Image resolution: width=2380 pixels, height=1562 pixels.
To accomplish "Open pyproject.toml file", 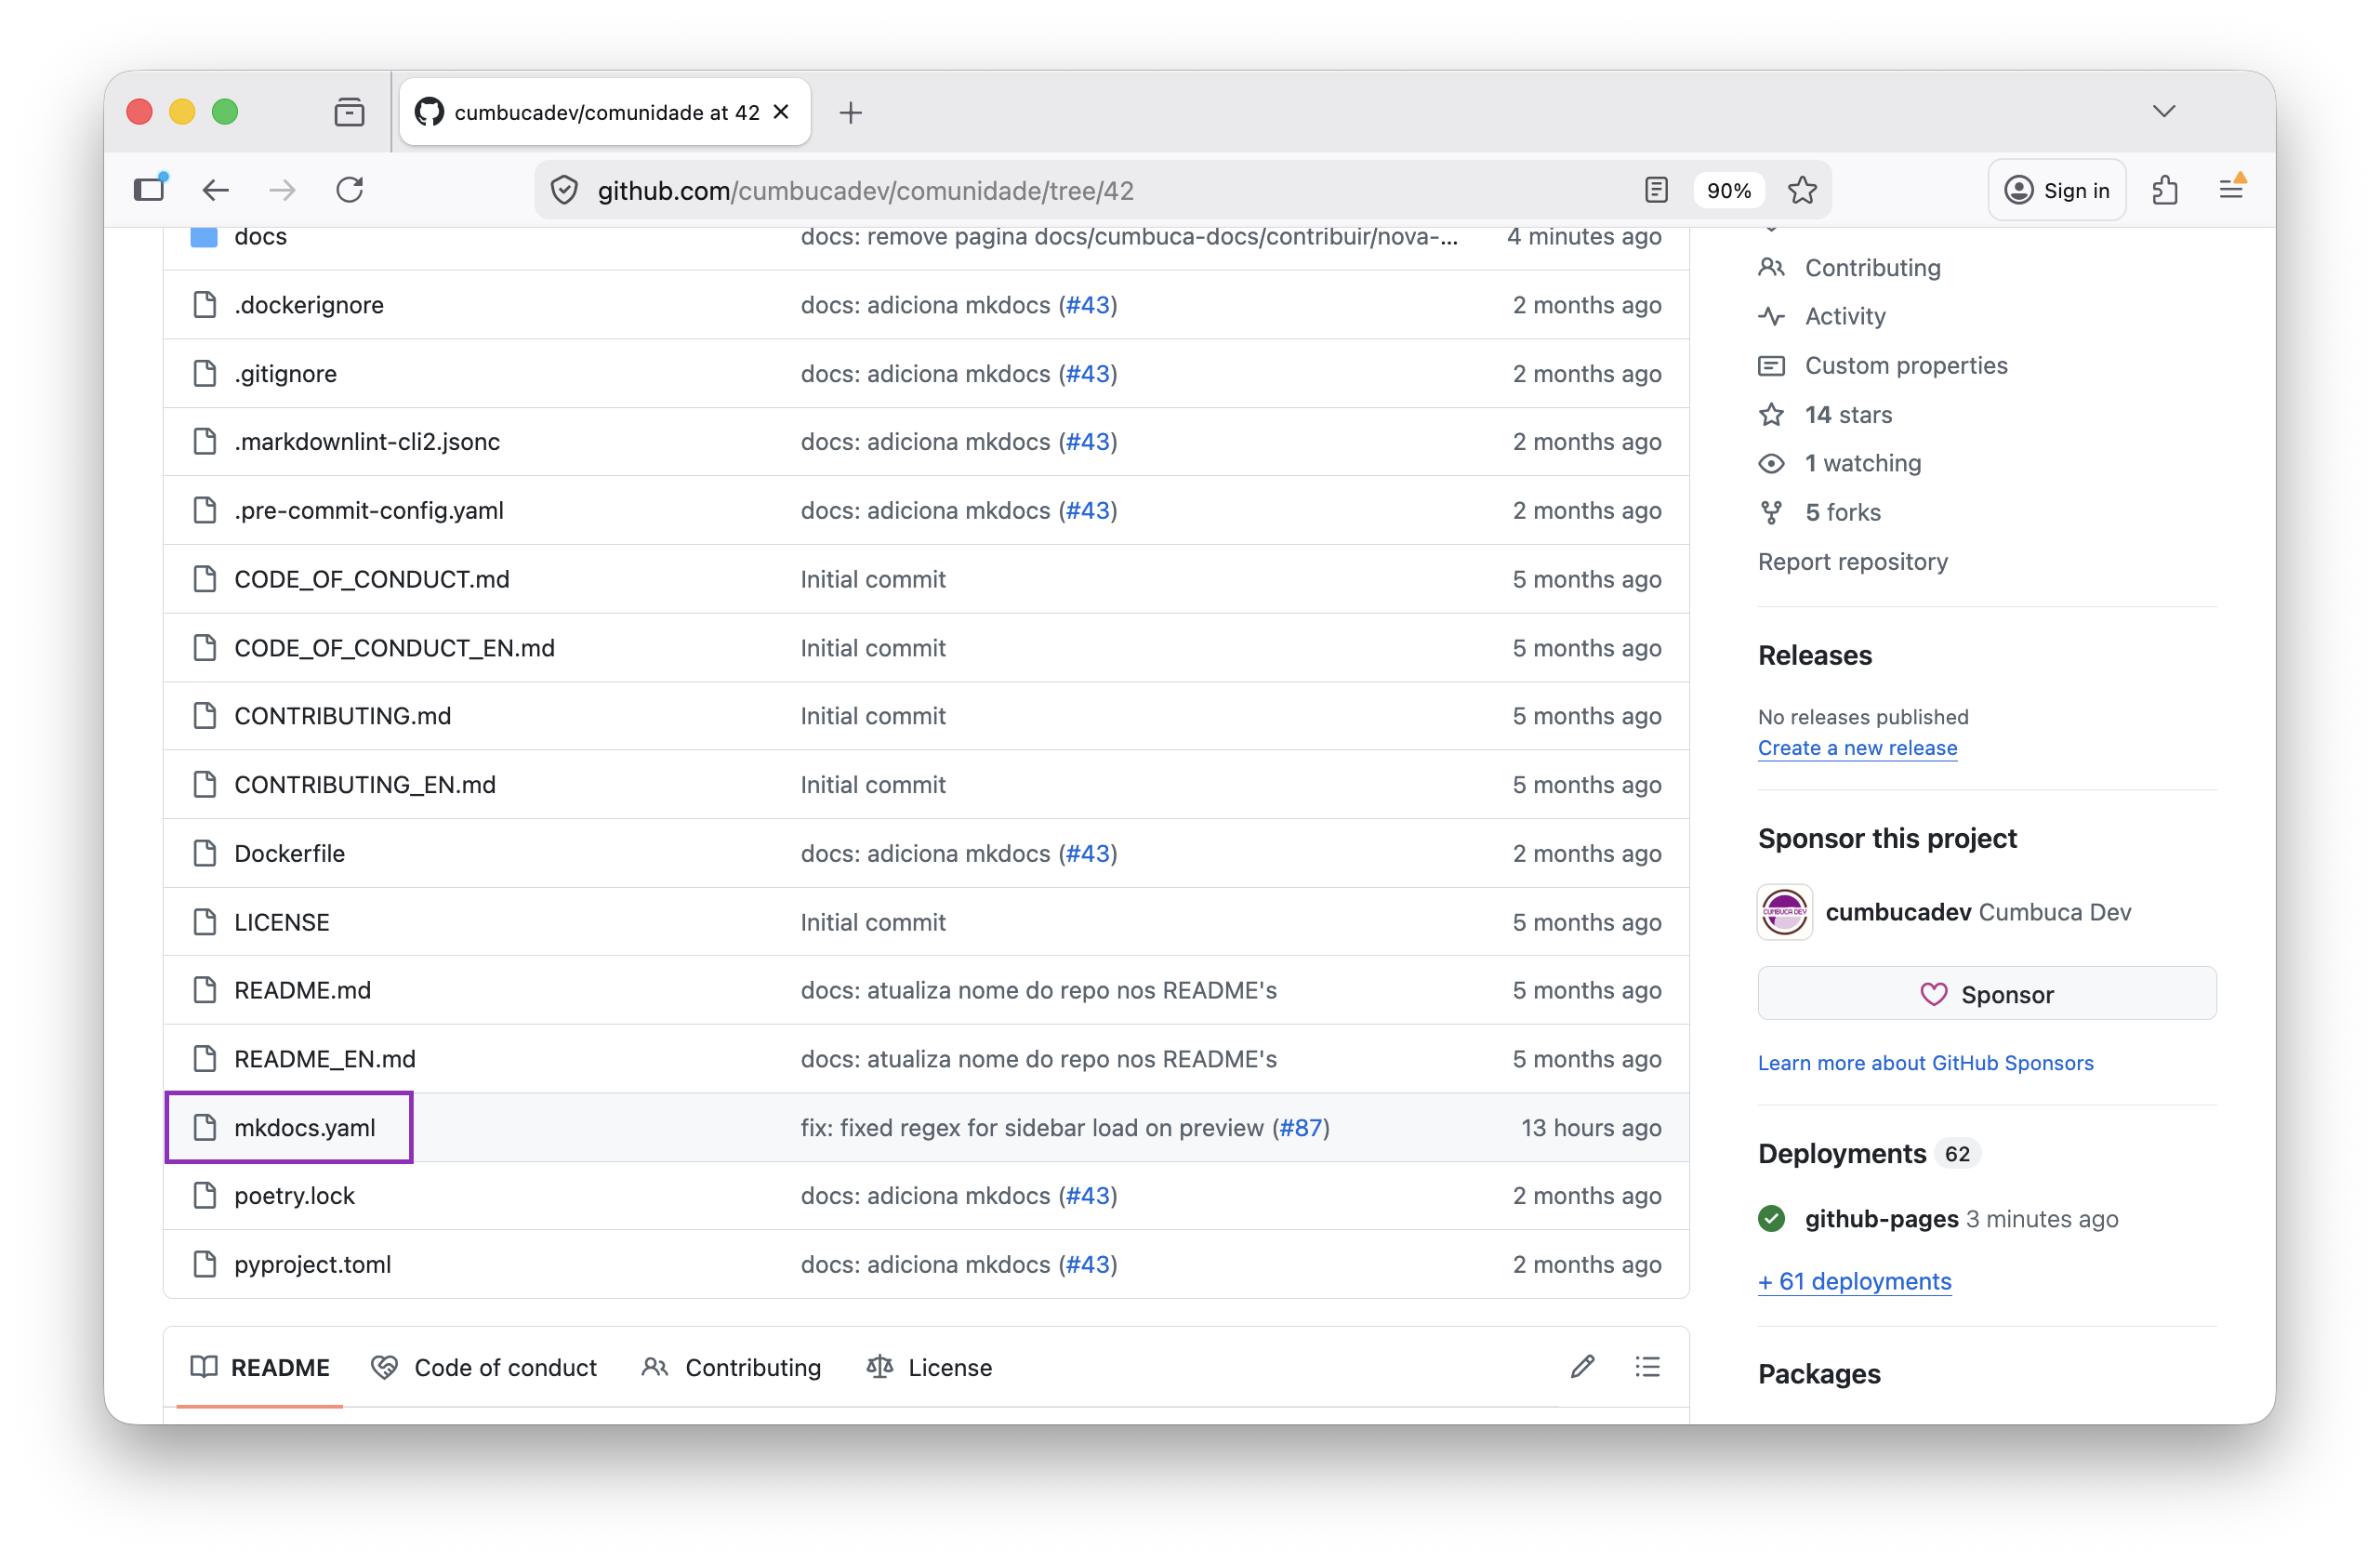I will pos(313,1266).
